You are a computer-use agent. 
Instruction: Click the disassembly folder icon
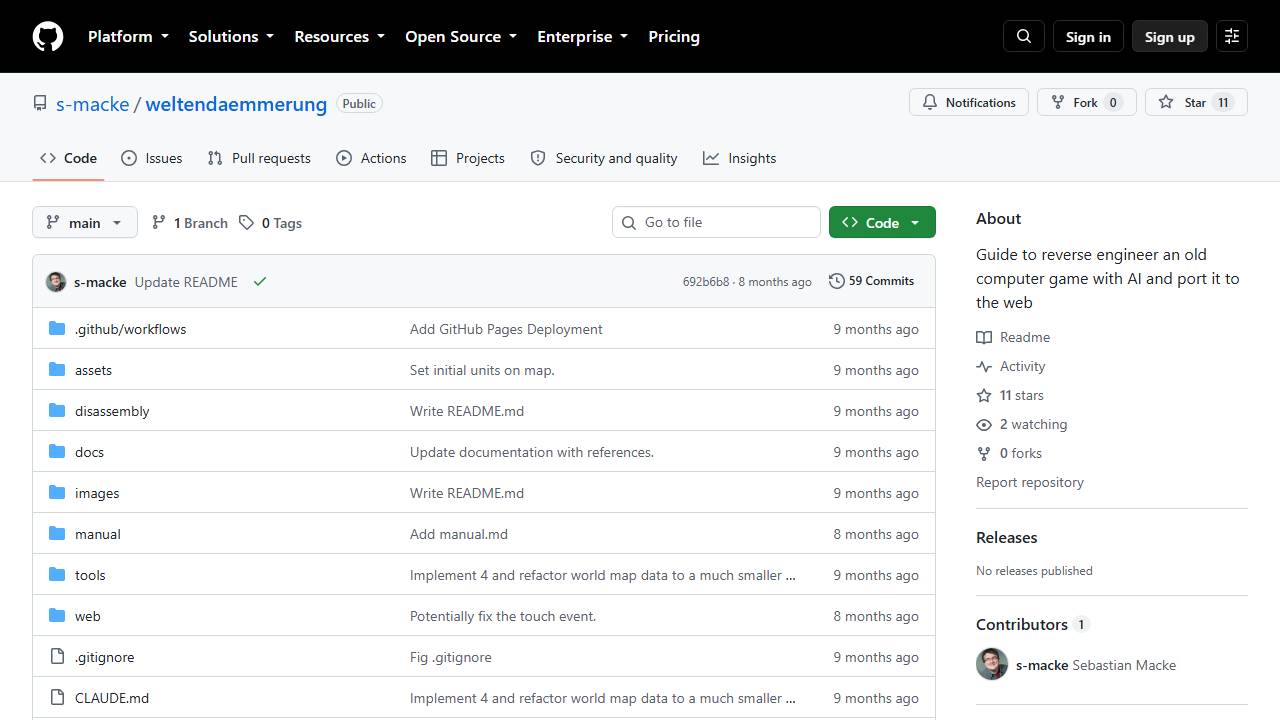pyautogui.click(x=57, y=411)
